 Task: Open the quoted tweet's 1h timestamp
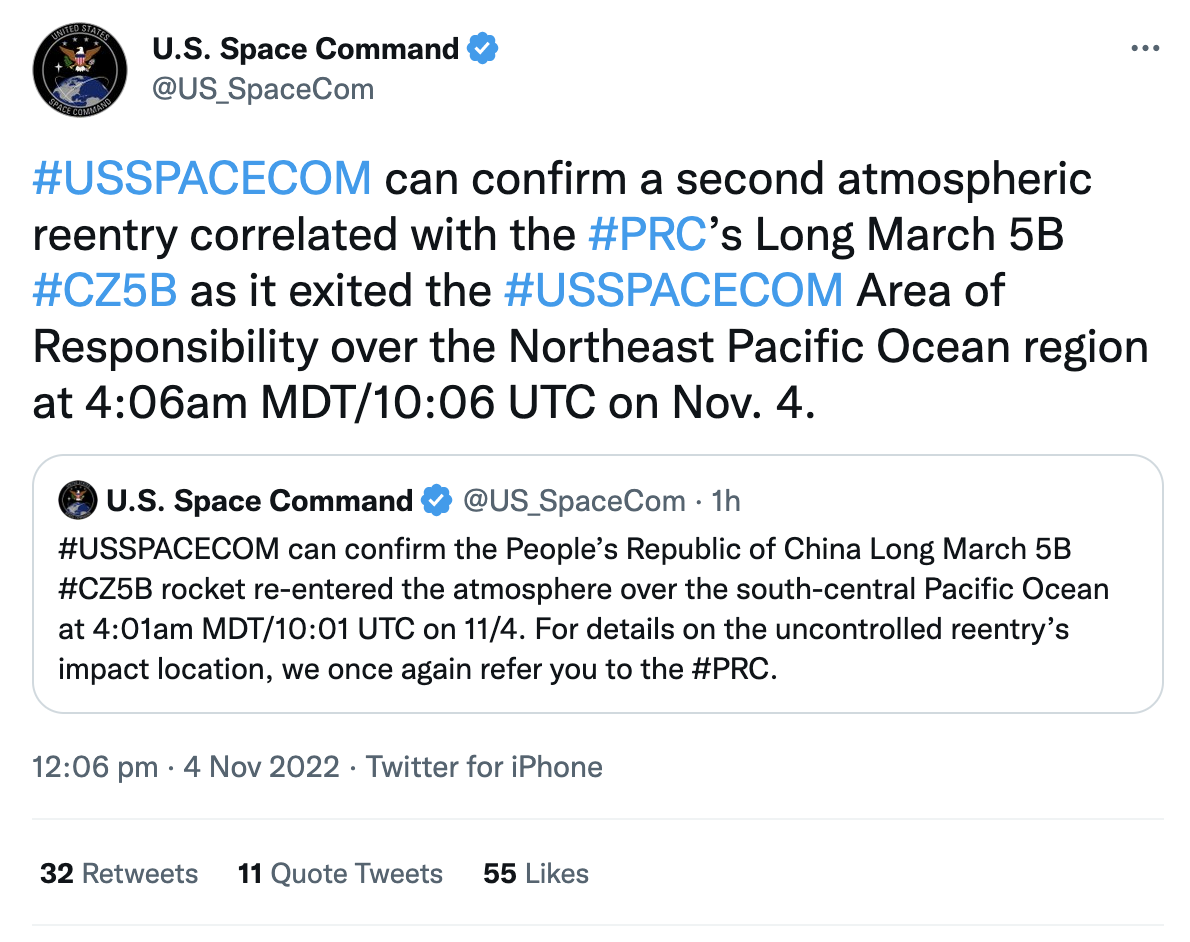[x=726, y=501]
